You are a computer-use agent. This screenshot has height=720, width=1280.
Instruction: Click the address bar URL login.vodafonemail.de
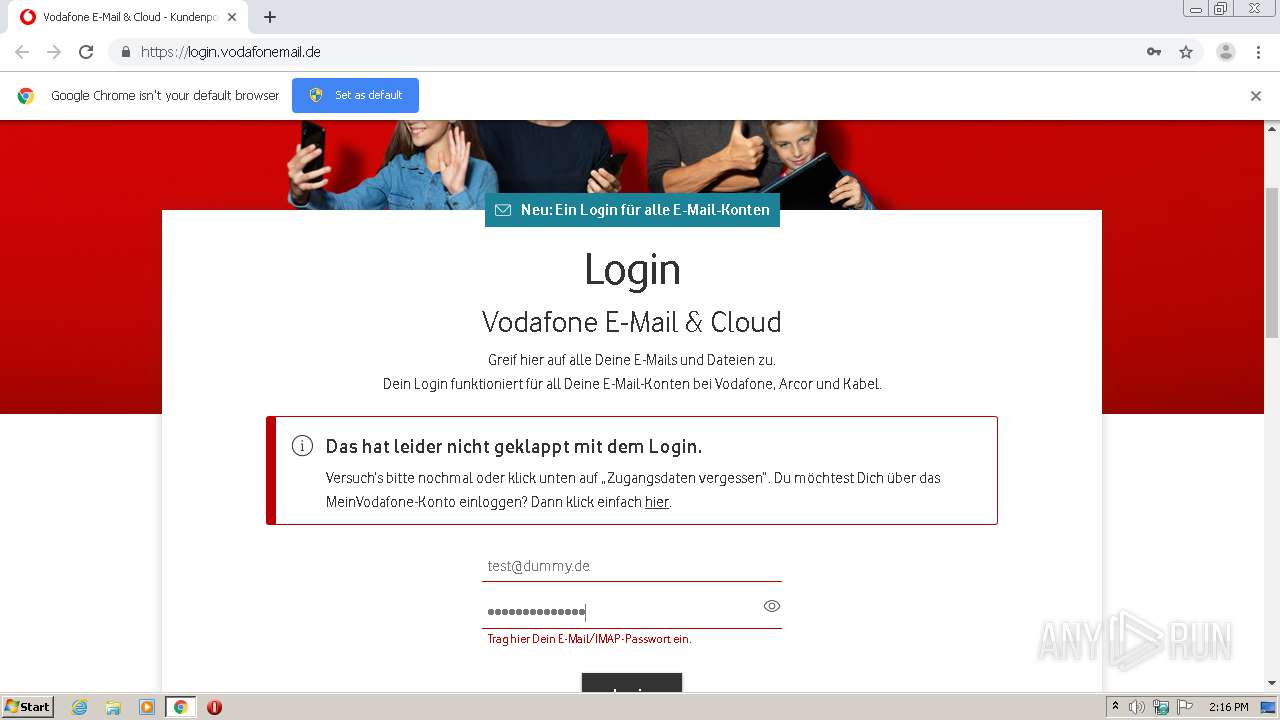point(231,52)
